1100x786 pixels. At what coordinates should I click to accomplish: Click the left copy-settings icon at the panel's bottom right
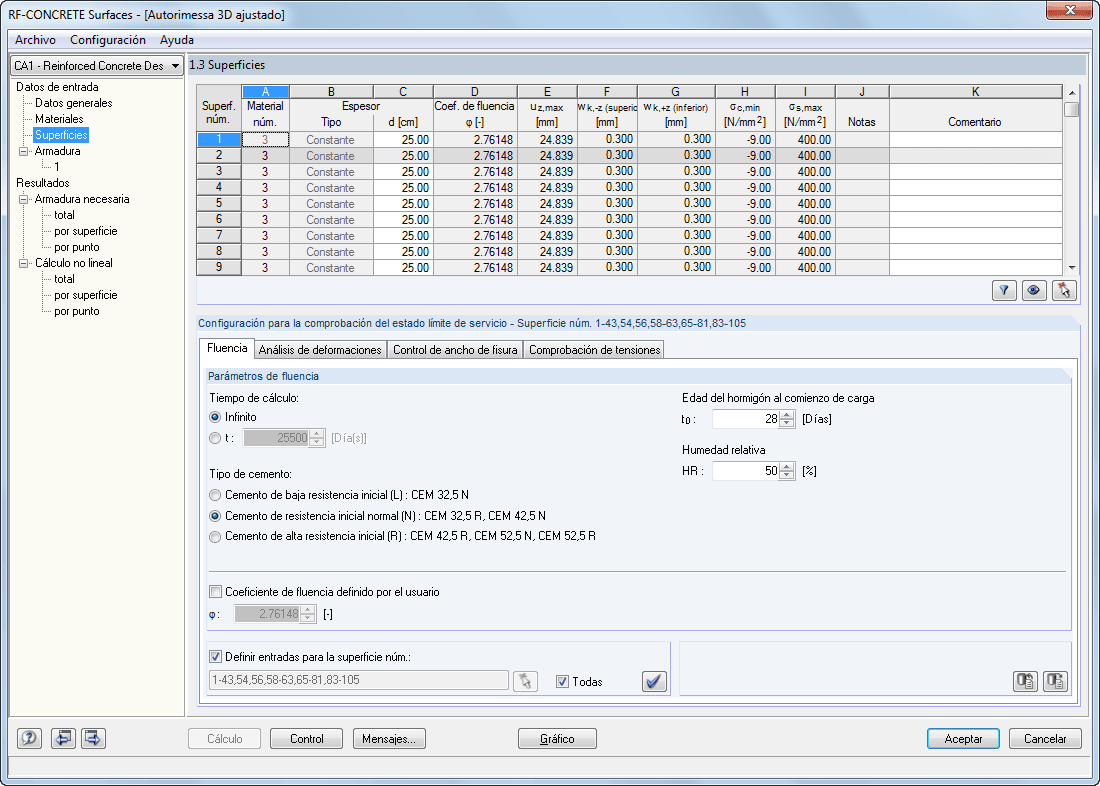click(x=1026, y=681)
